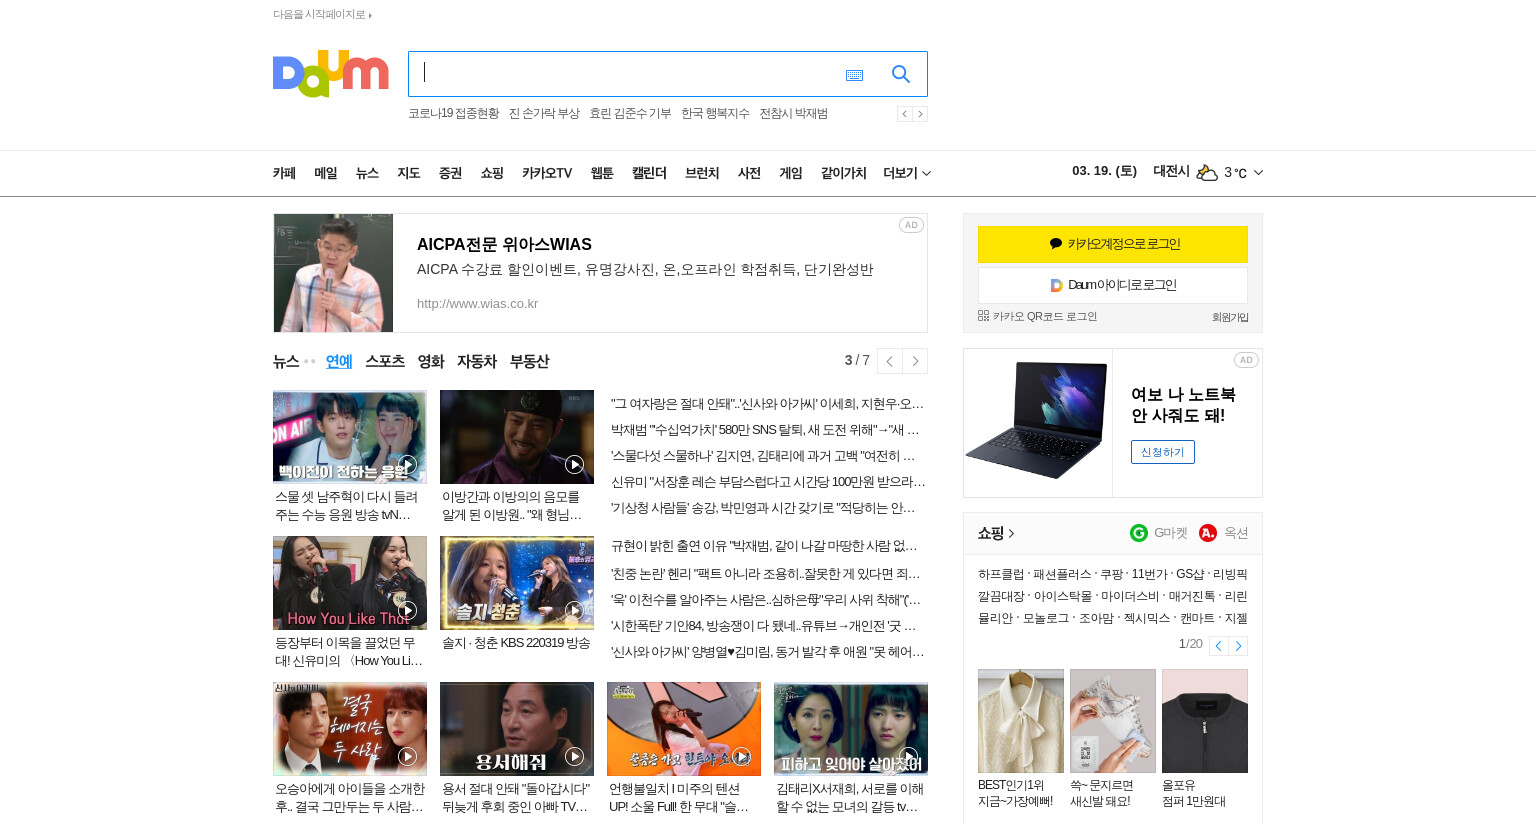This screenshot has width=1536, height=824.
Task: Click the 회원가입 link
Action: point(1230,317)
